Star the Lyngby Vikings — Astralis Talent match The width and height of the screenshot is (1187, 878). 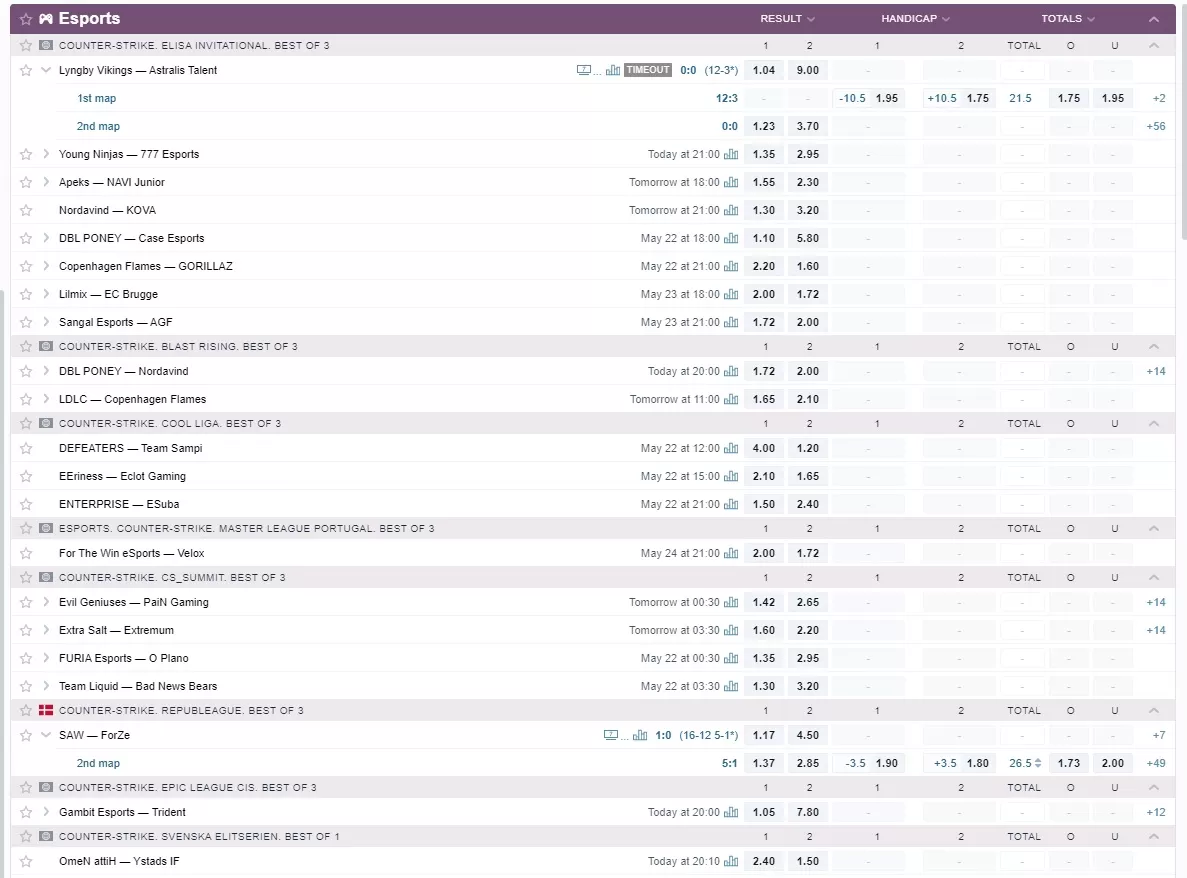tap(26, 70)
